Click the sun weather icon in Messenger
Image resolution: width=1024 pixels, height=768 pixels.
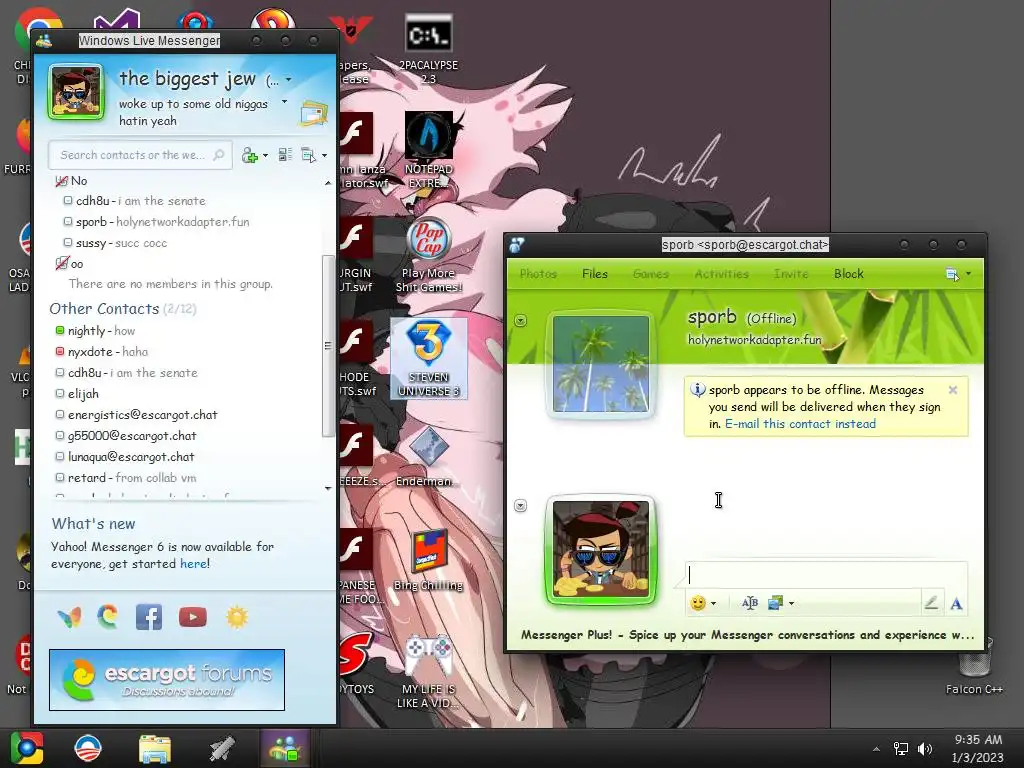pos(236,617)
